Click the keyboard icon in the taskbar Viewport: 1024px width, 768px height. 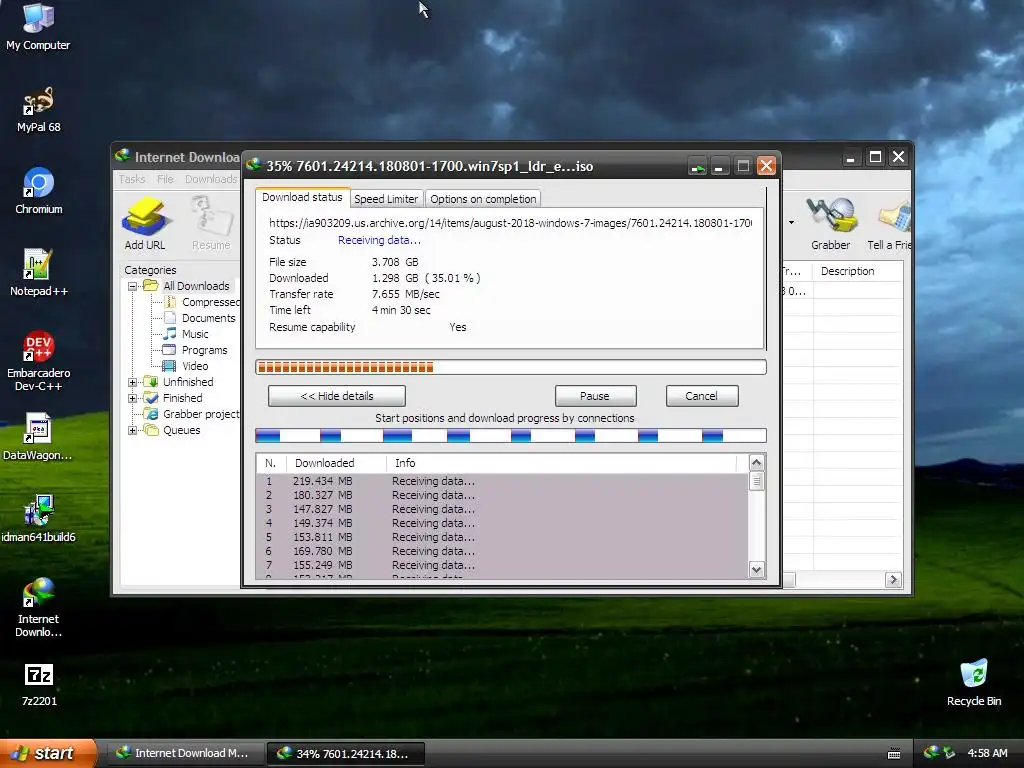pos(894,754)
